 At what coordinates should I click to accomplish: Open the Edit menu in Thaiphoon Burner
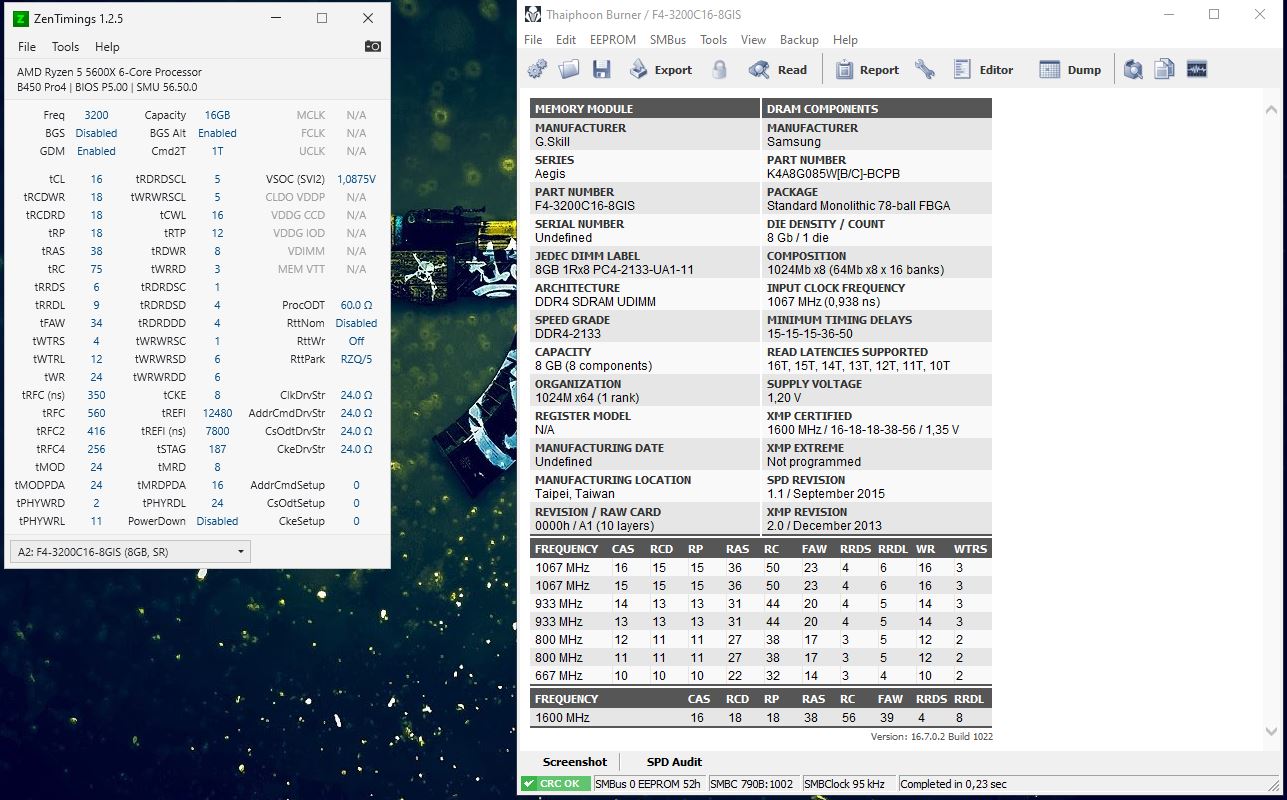(x=566, y=40)
